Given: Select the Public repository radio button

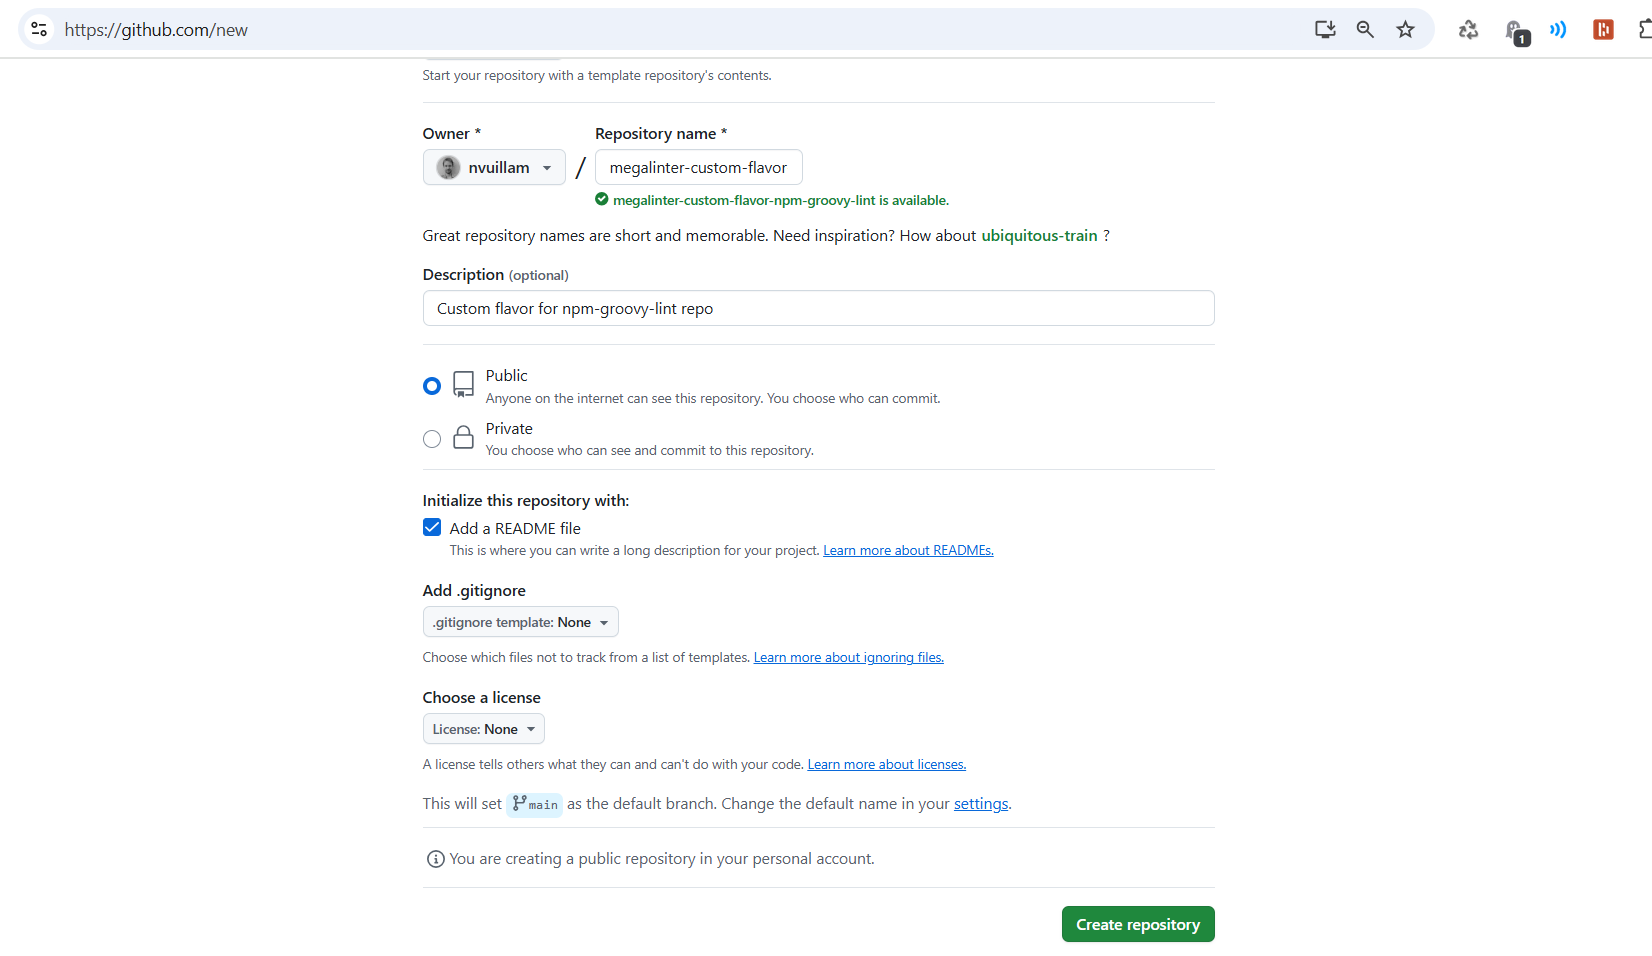Looking at the screenshot, I should pyautogui.click(x=432, y=386).
